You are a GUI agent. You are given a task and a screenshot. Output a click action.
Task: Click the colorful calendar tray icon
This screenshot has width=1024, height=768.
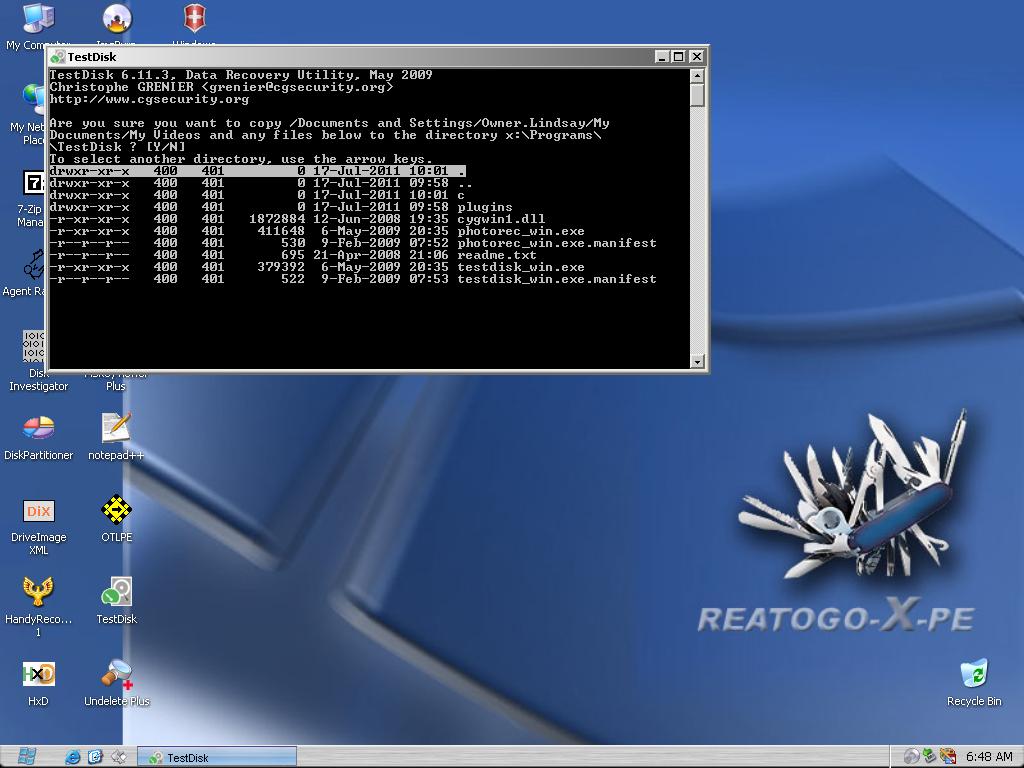(x=948, y=757)
